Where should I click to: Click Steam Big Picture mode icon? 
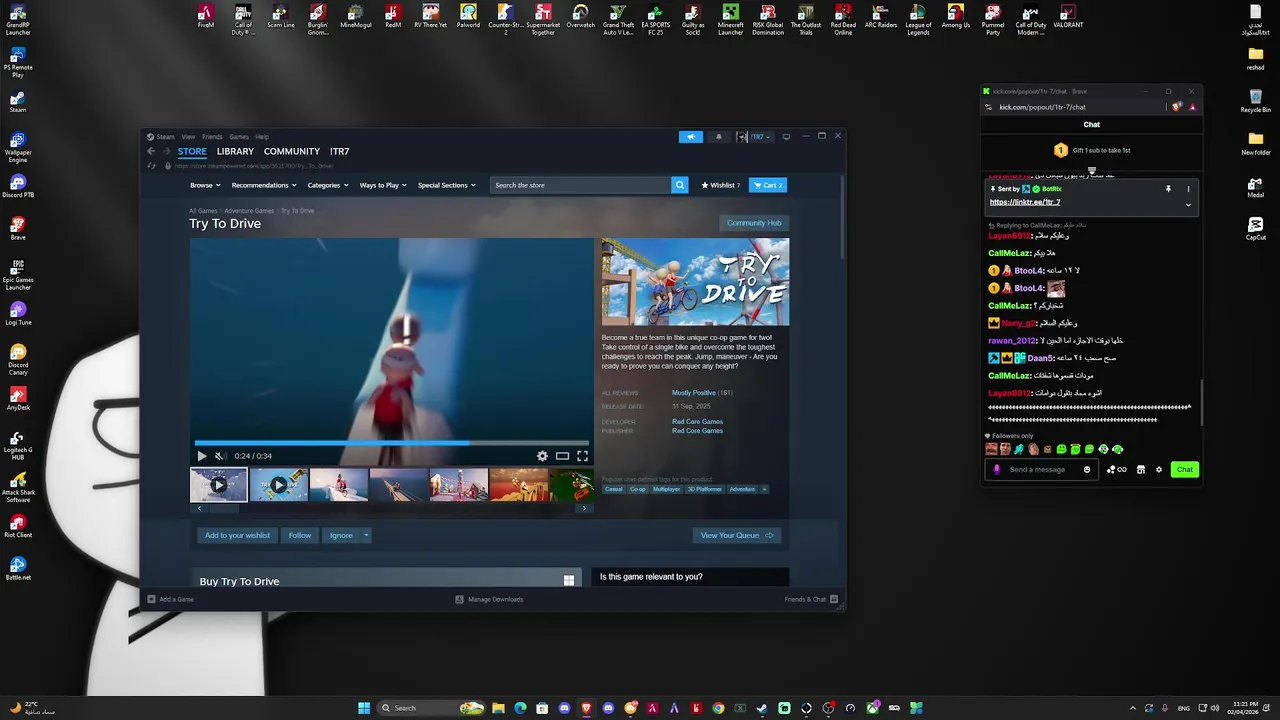coord(786,136)
